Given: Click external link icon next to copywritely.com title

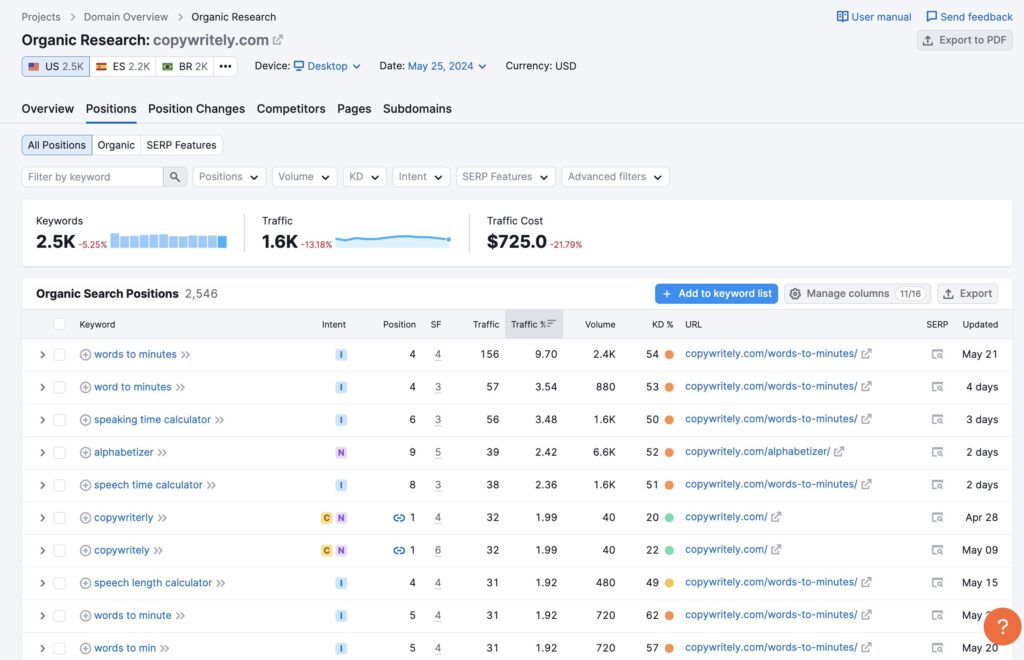Looking at the screenshot, I should [x=278, y=40].
